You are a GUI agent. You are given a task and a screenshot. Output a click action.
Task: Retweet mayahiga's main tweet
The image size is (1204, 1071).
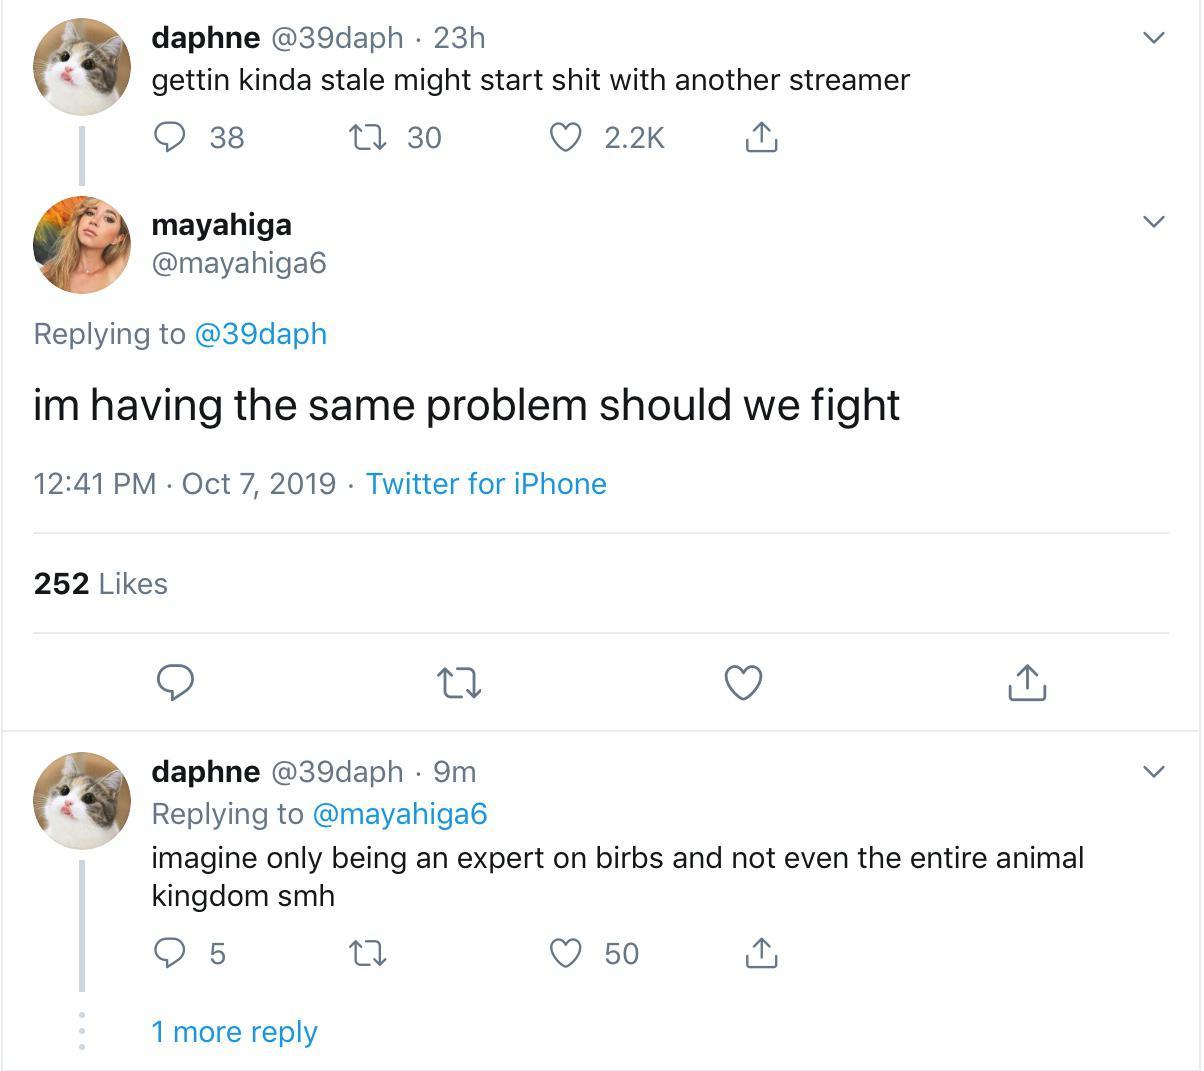click(460, 683)
